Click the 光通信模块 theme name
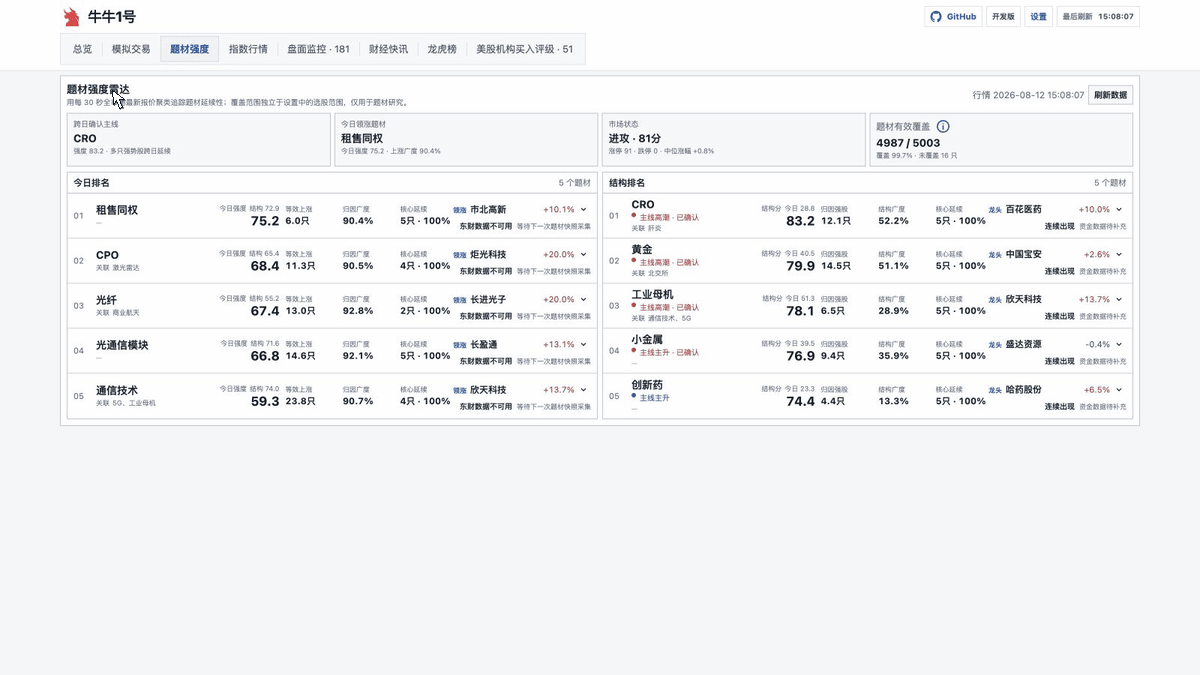This screenshot has height=675, width=1200. pyautogui.click(x=122, y=345)
